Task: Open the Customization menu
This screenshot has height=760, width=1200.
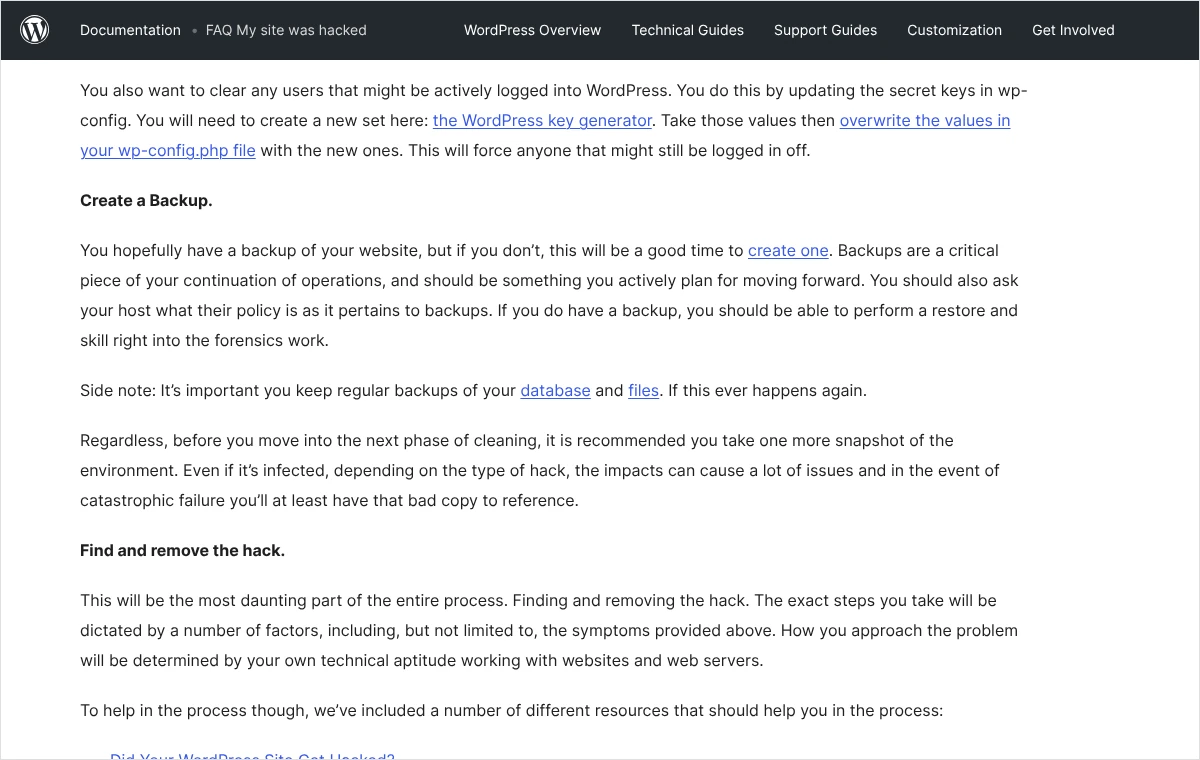Action: (x=954, y=30)
